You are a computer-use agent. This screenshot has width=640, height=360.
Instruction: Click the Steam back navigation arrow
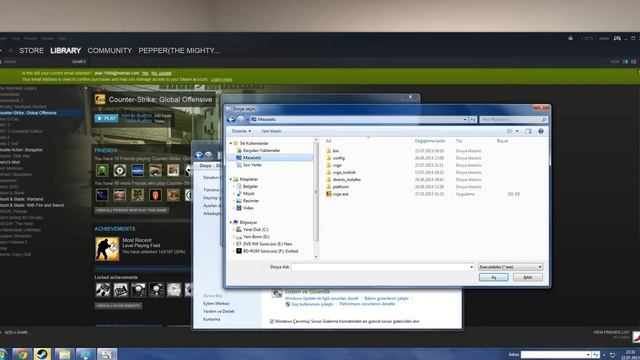point(1,51)
